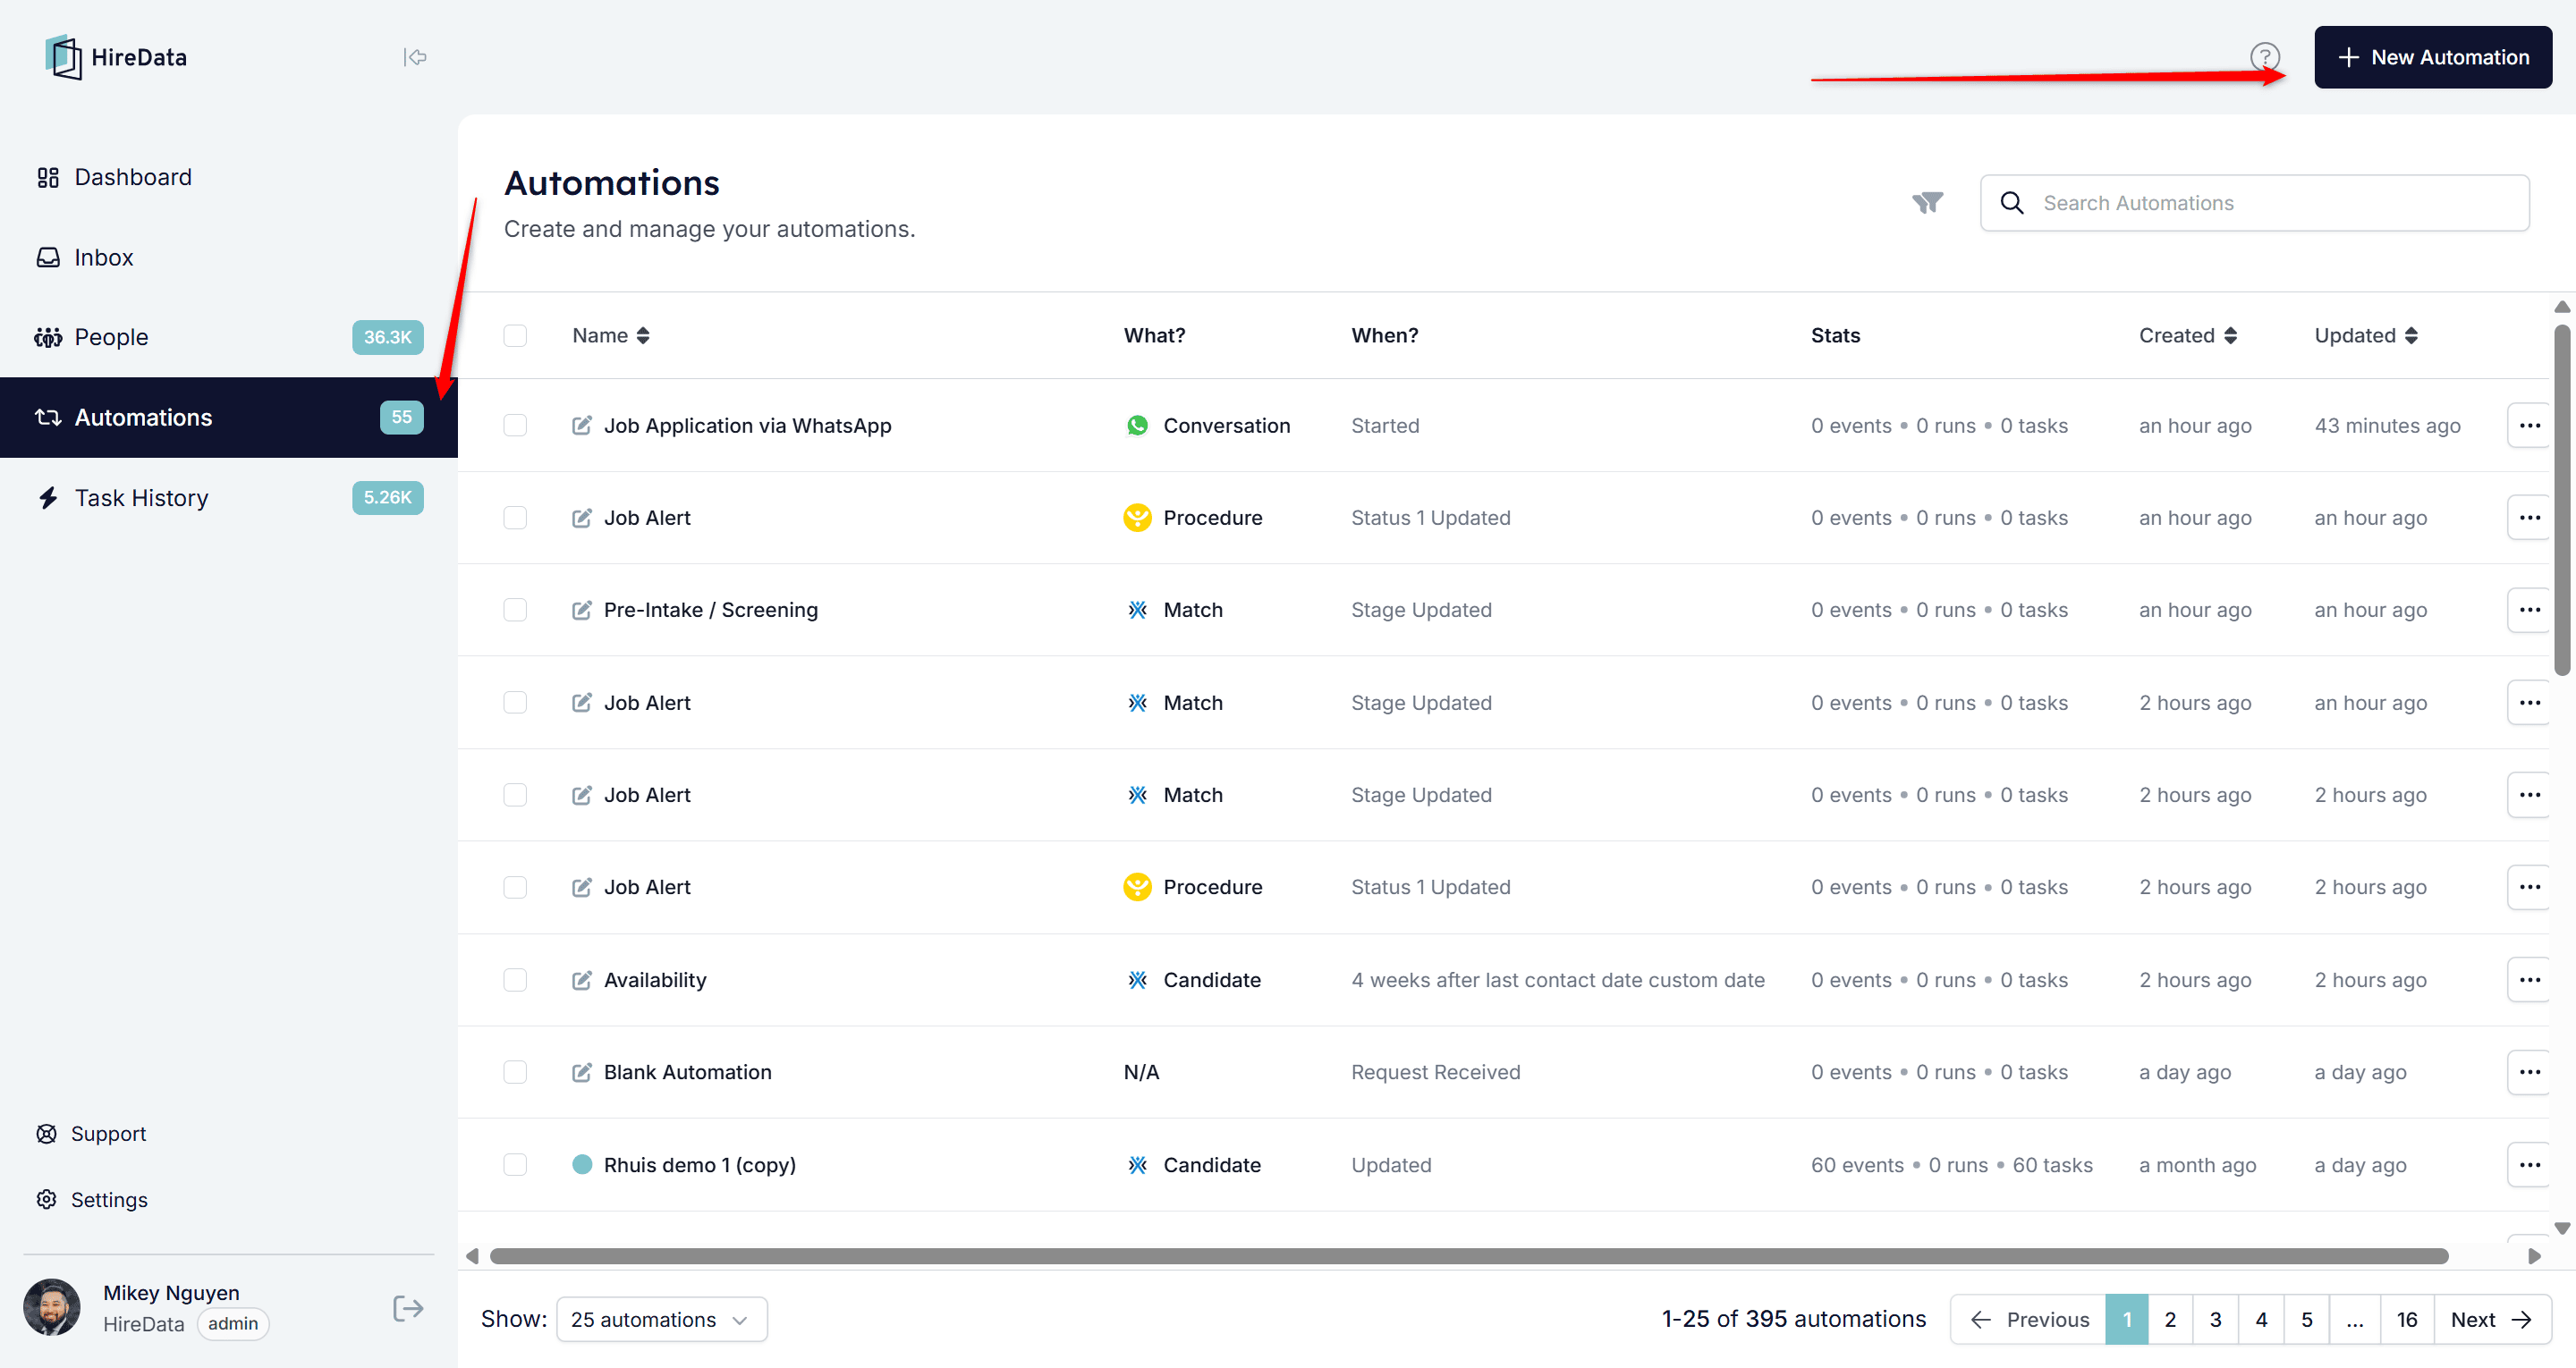Click the Settings gear icon
2576x1368 pixels.
click(x=47, y=1199)
